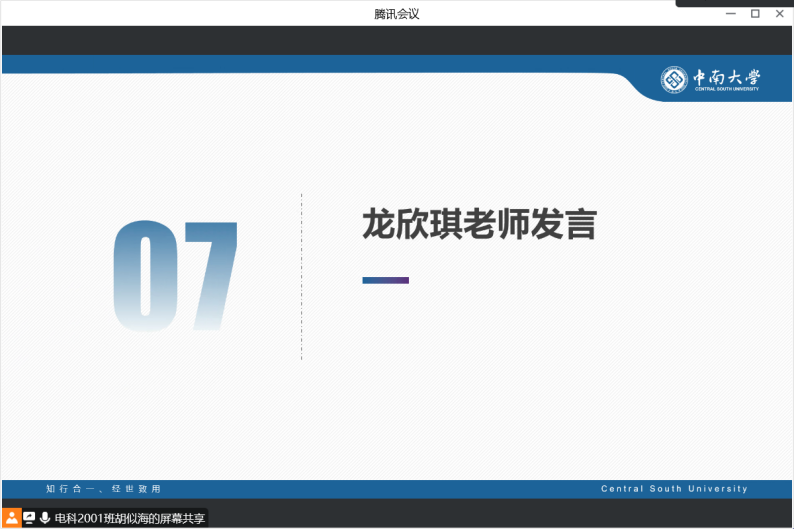Viewport: 794px width, 529px height.
Task: Click the orange host avatar icon
Action: tap(12, 518)
